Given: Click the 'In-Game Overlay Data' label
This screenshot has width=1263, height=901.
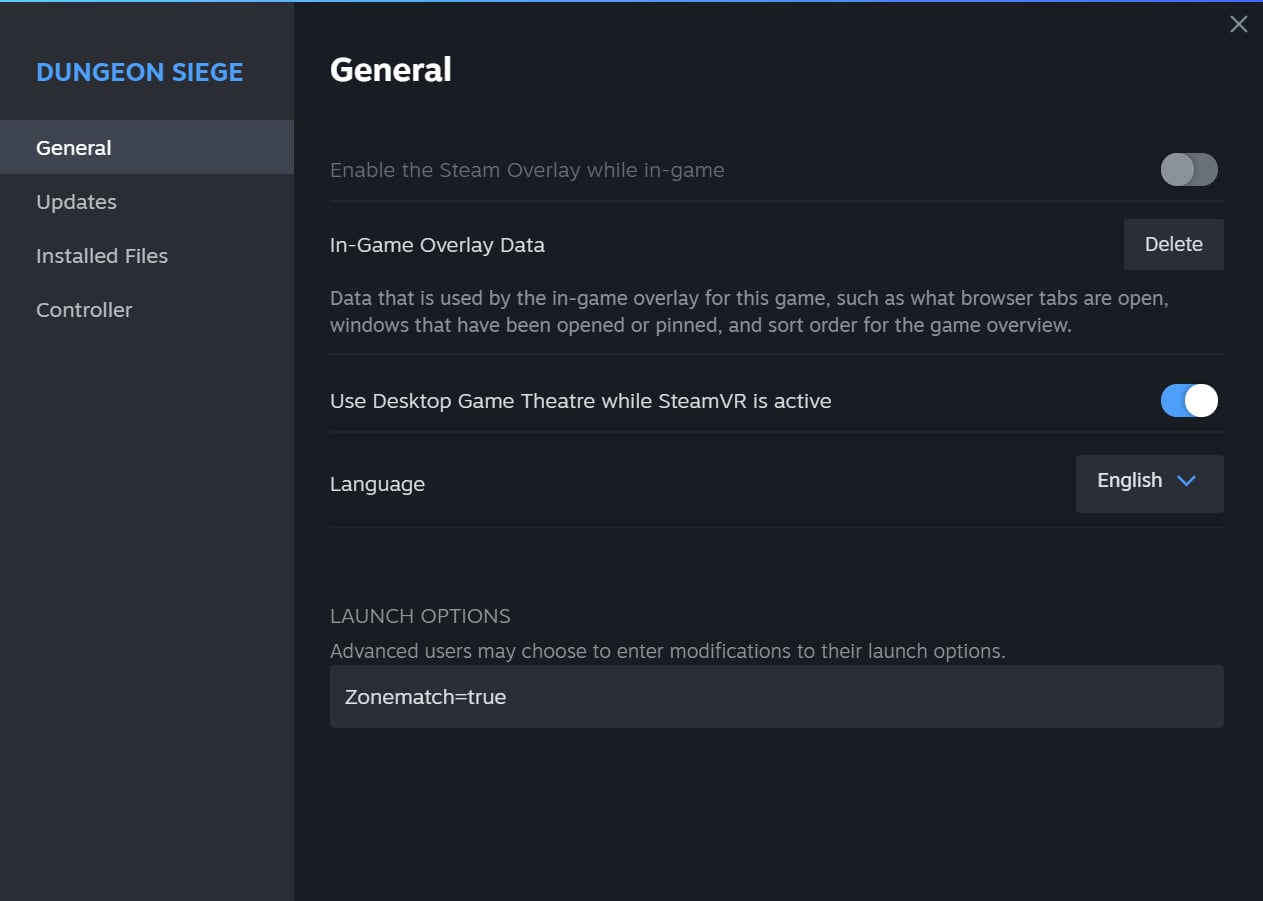Looking at the screenshot, I should coord(437,245).
